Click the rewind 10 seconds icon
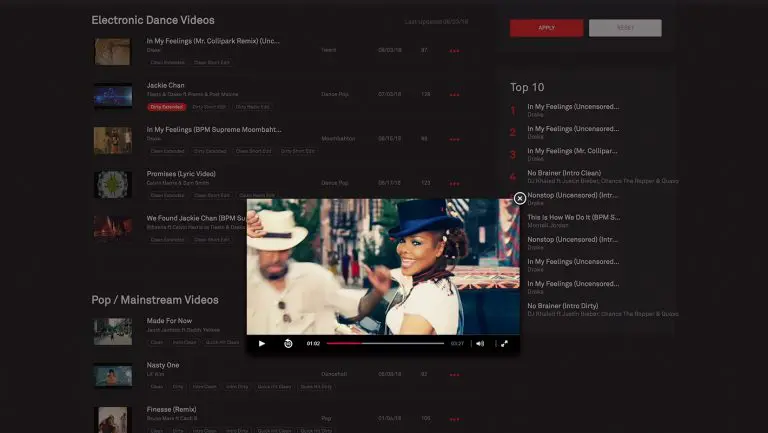This screenshot has width=768, height=433. tap(288, 343)
